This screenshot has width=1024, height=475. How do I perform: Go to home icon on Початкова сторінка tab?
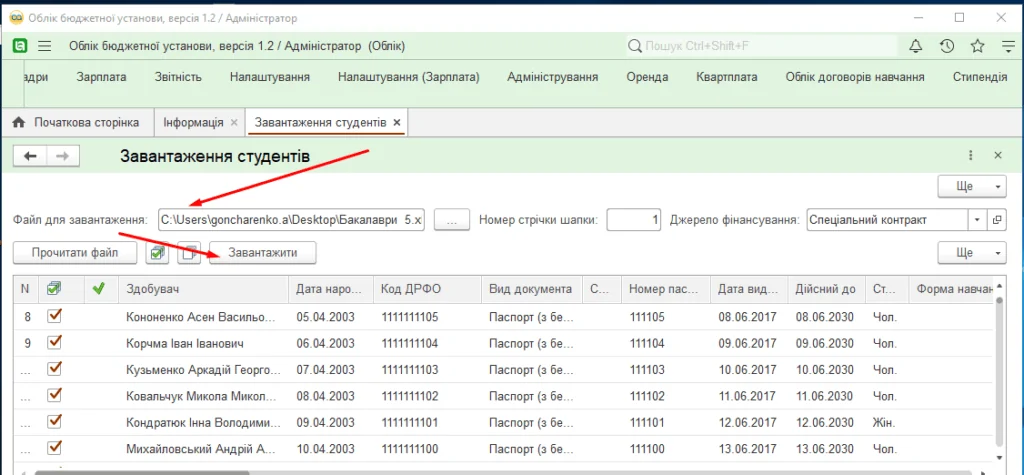pyautogui.click(x=18, y=122)
